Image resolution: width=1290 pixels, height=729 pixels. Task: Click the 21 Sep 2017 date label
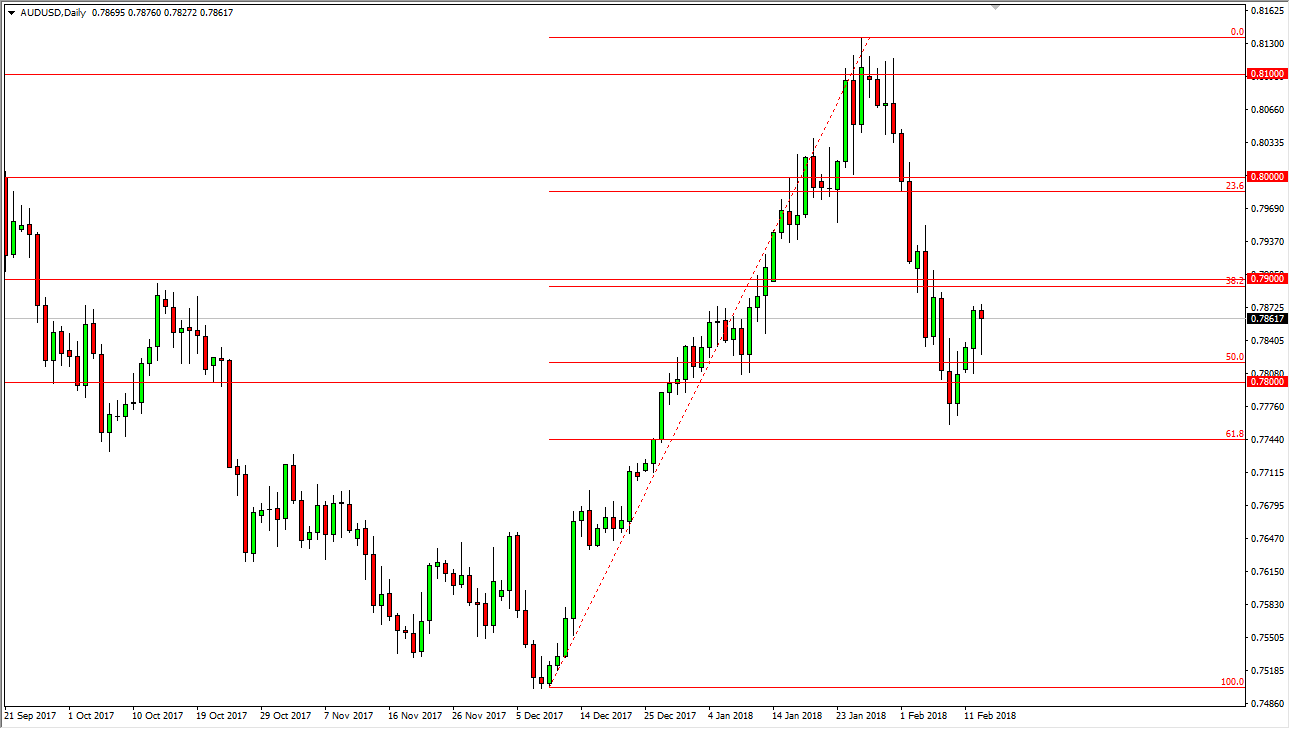click(31, 716)
